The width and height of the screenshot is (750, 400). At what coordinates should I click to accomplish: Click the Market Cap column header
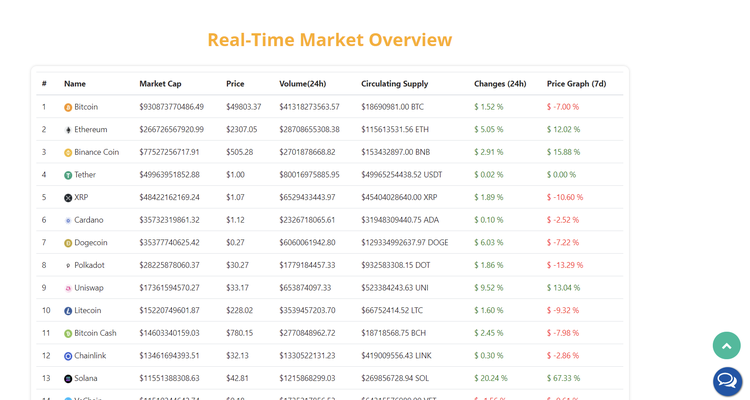(x=160, y=84)
